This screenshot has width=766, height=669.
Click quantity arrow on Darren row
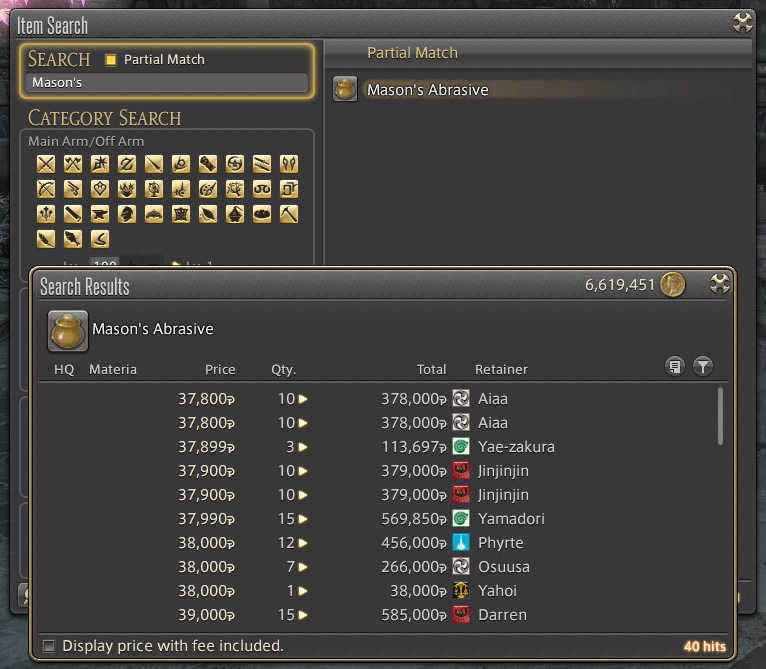coord(303,614)
